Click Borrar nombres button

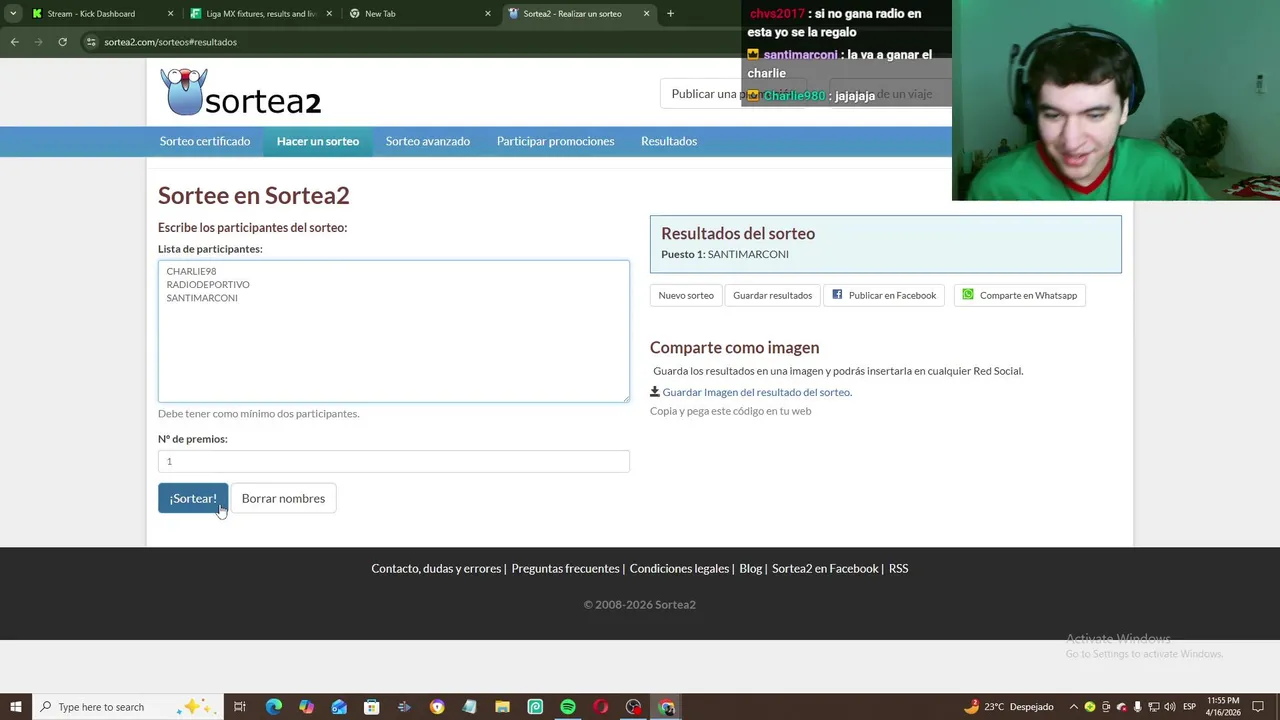[x=283, y=498]
